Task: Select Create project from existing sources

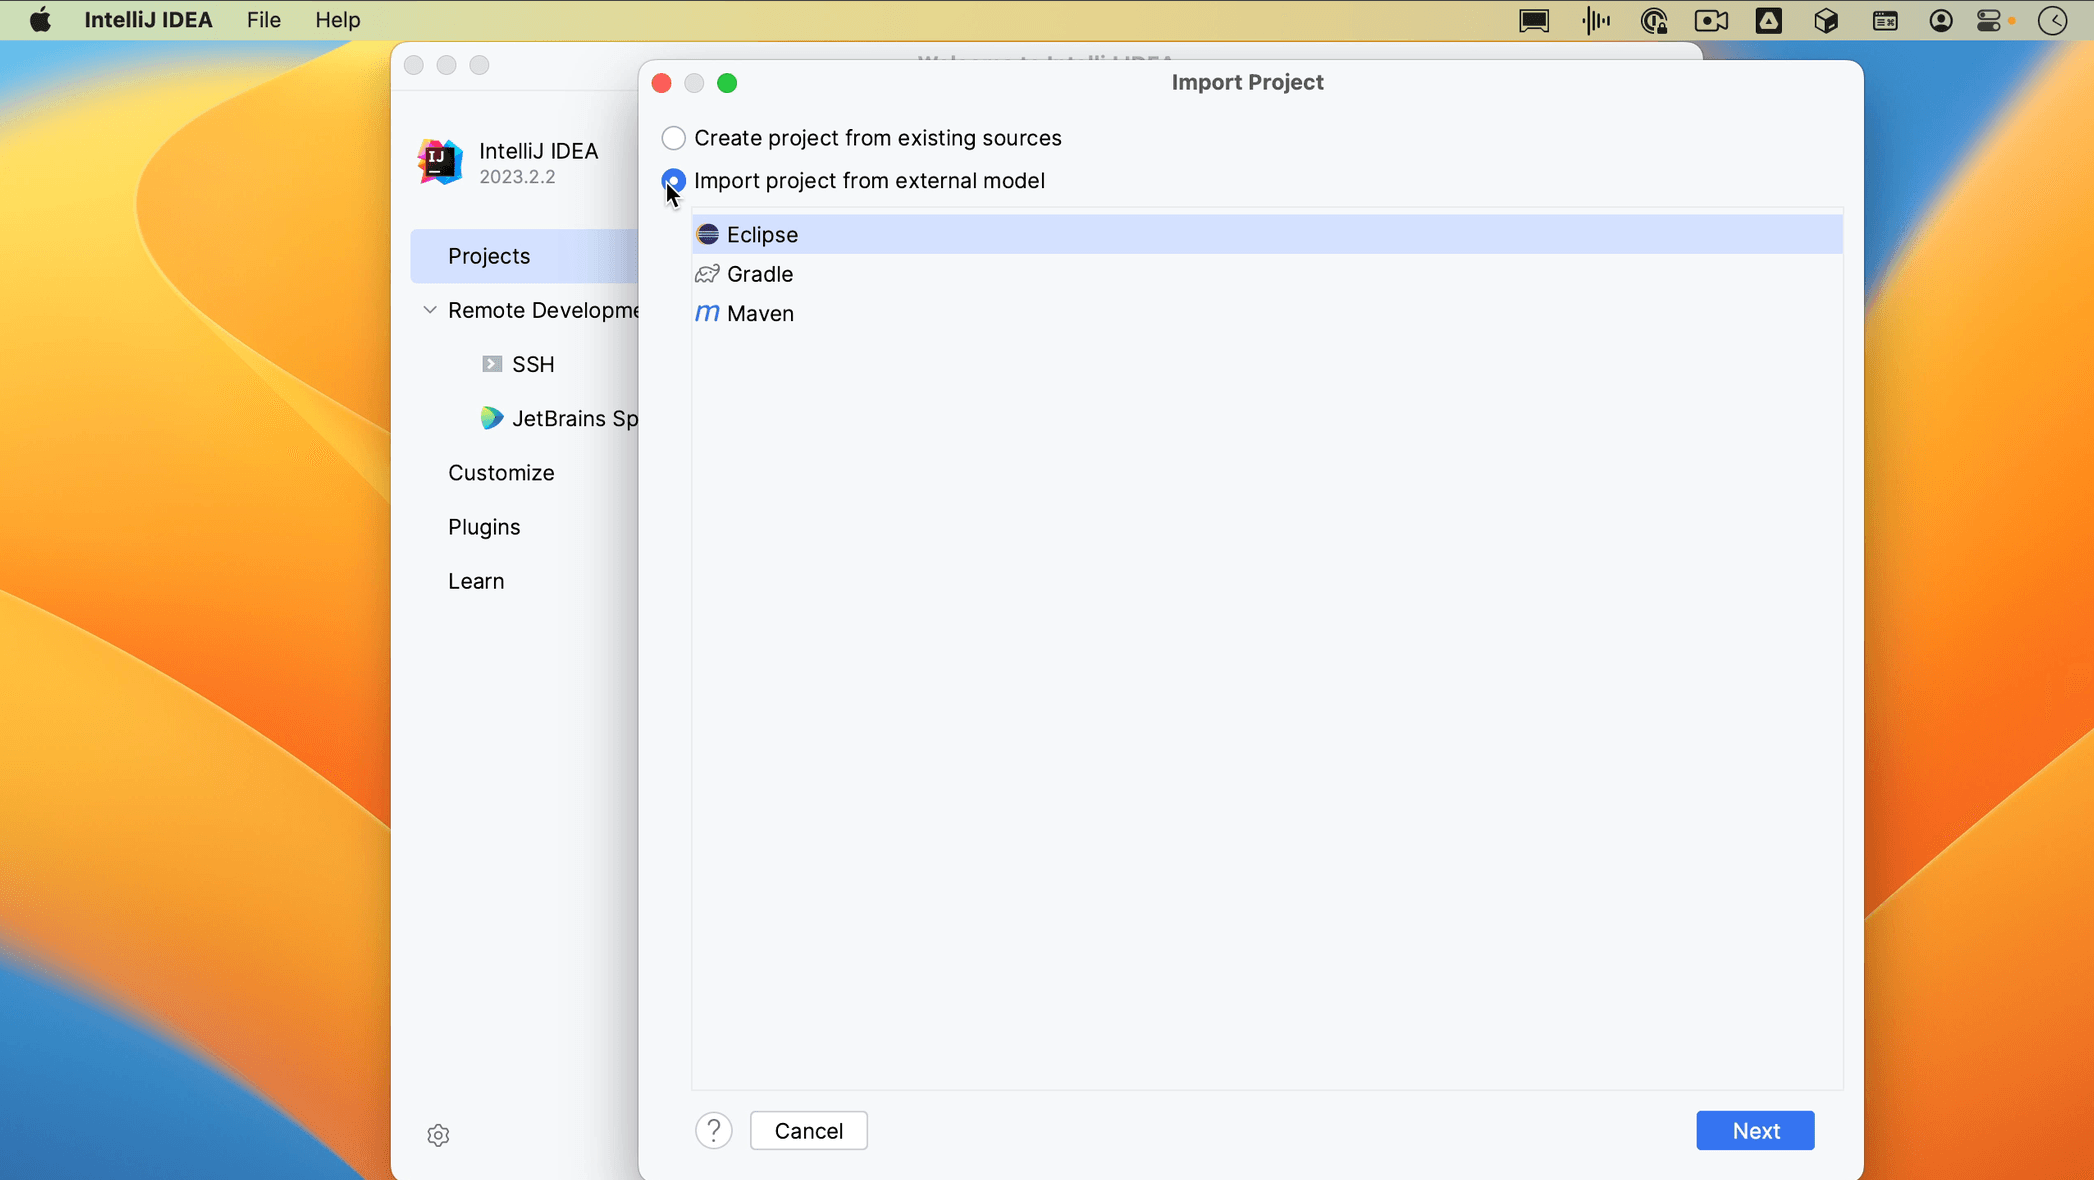Action: [673, 138]
